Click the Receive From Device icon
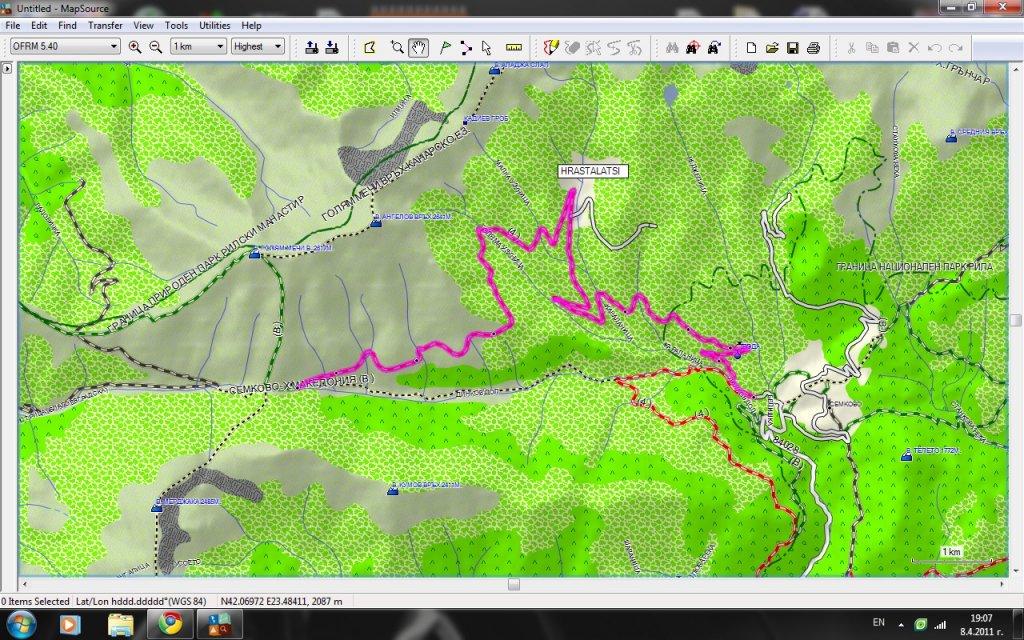The height and width of the screenshot is (640, 1024). (x=332, y=47)
